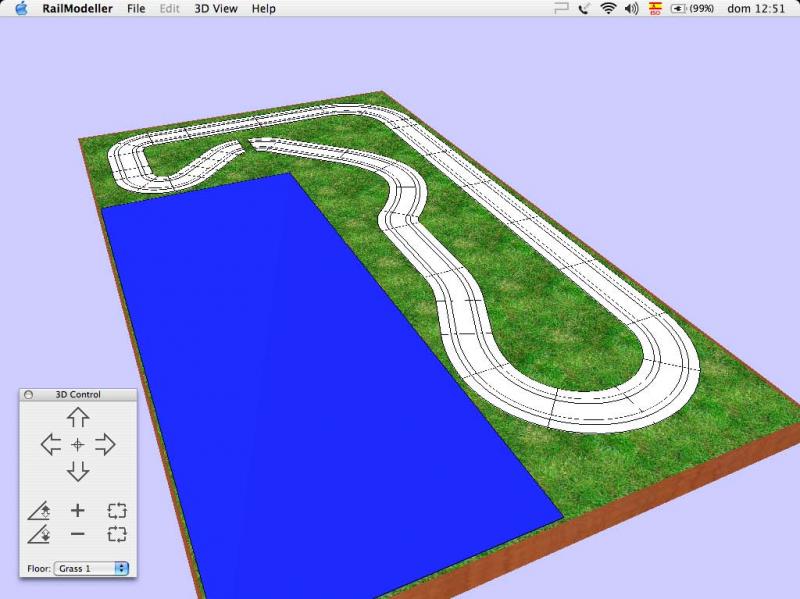This screenshot has width=800, height=599.
Task: Zoom out with the minus icon
Action: [x=78, y=534]
